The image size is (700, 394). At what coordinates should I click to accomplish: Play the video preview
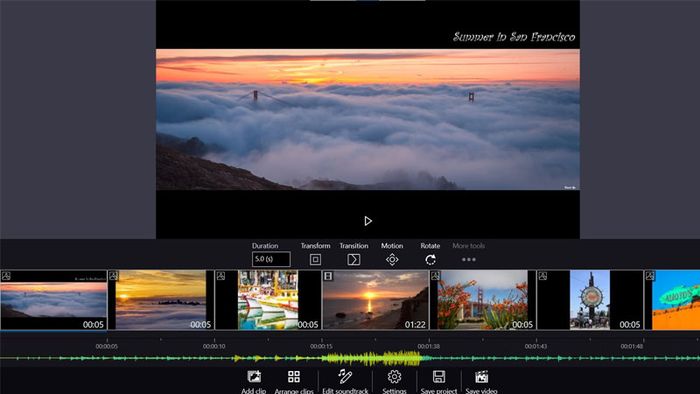pos(368,221)
